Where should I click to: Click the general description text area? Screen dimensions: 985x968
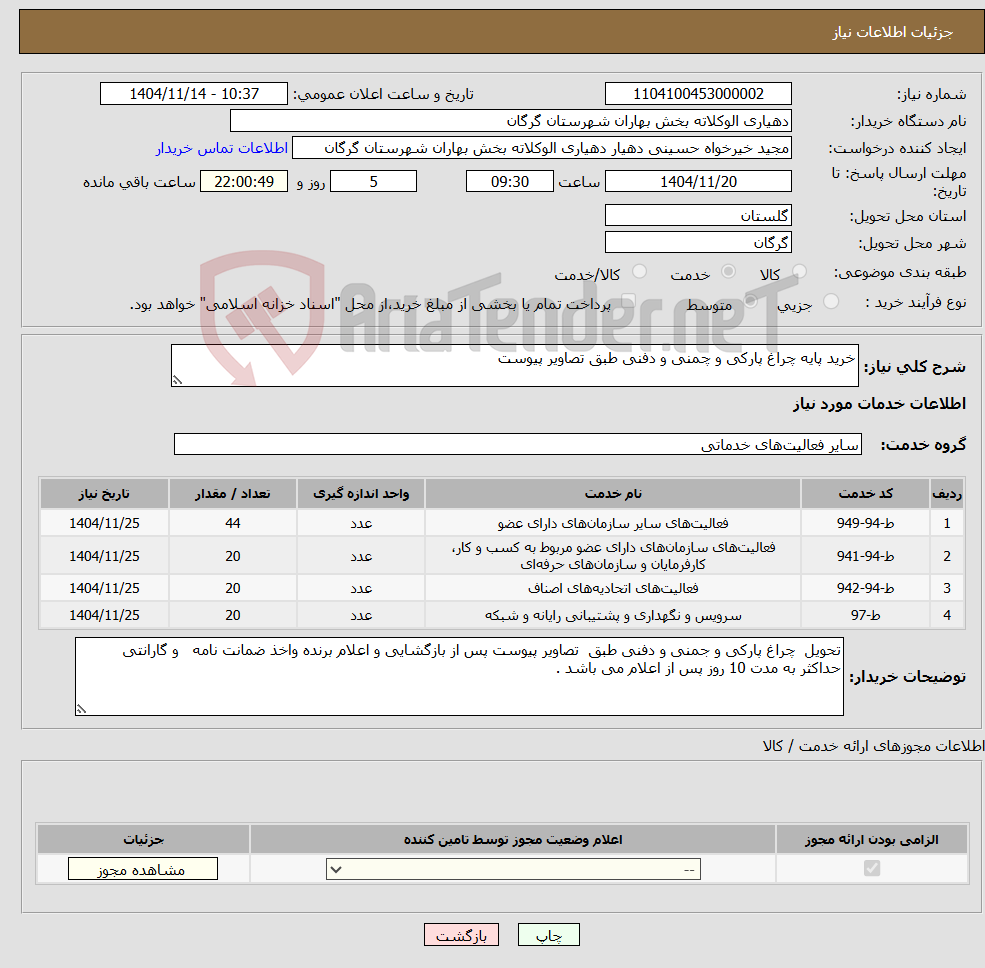click(514, 365)
